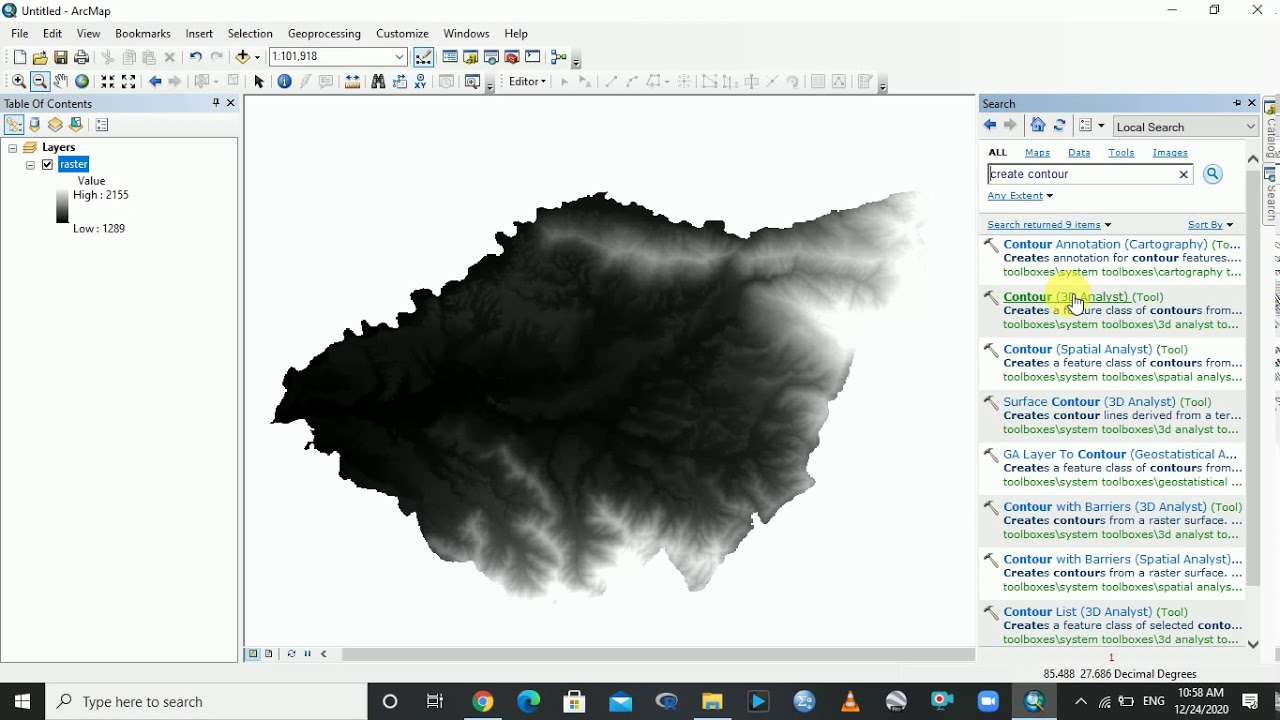This screenshot has width=1280, height=720.
Task: Collapse the Layers group in tree
Action: tap(12, 148)
